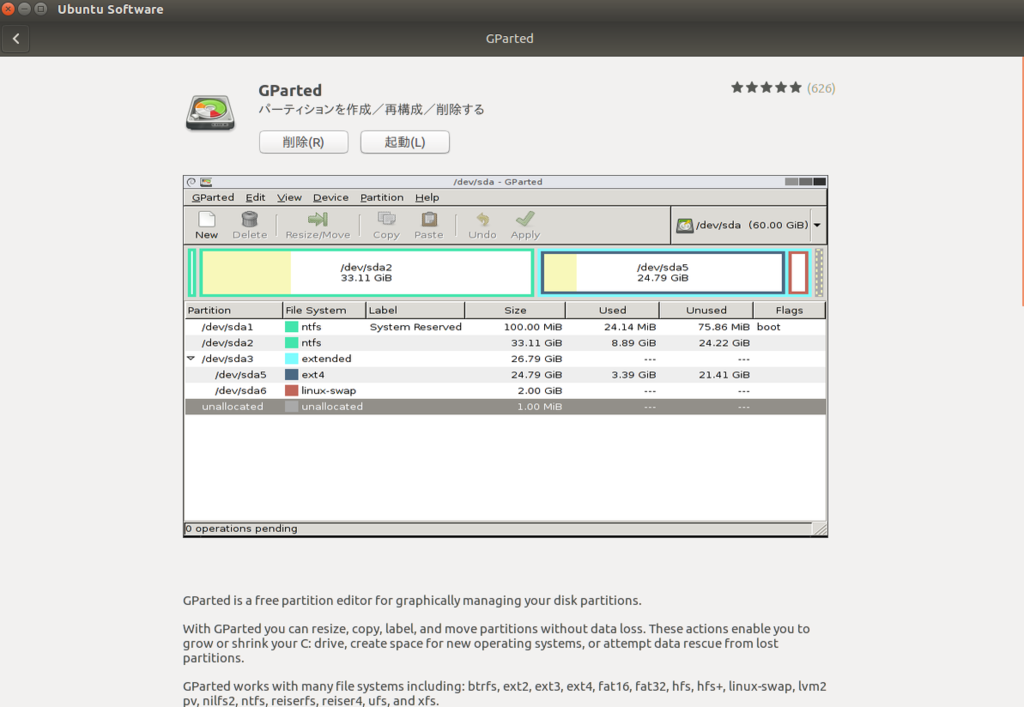The width and height of the screenshot is (1024, 707).
Task: Click the Size column header
Action: 515,310
